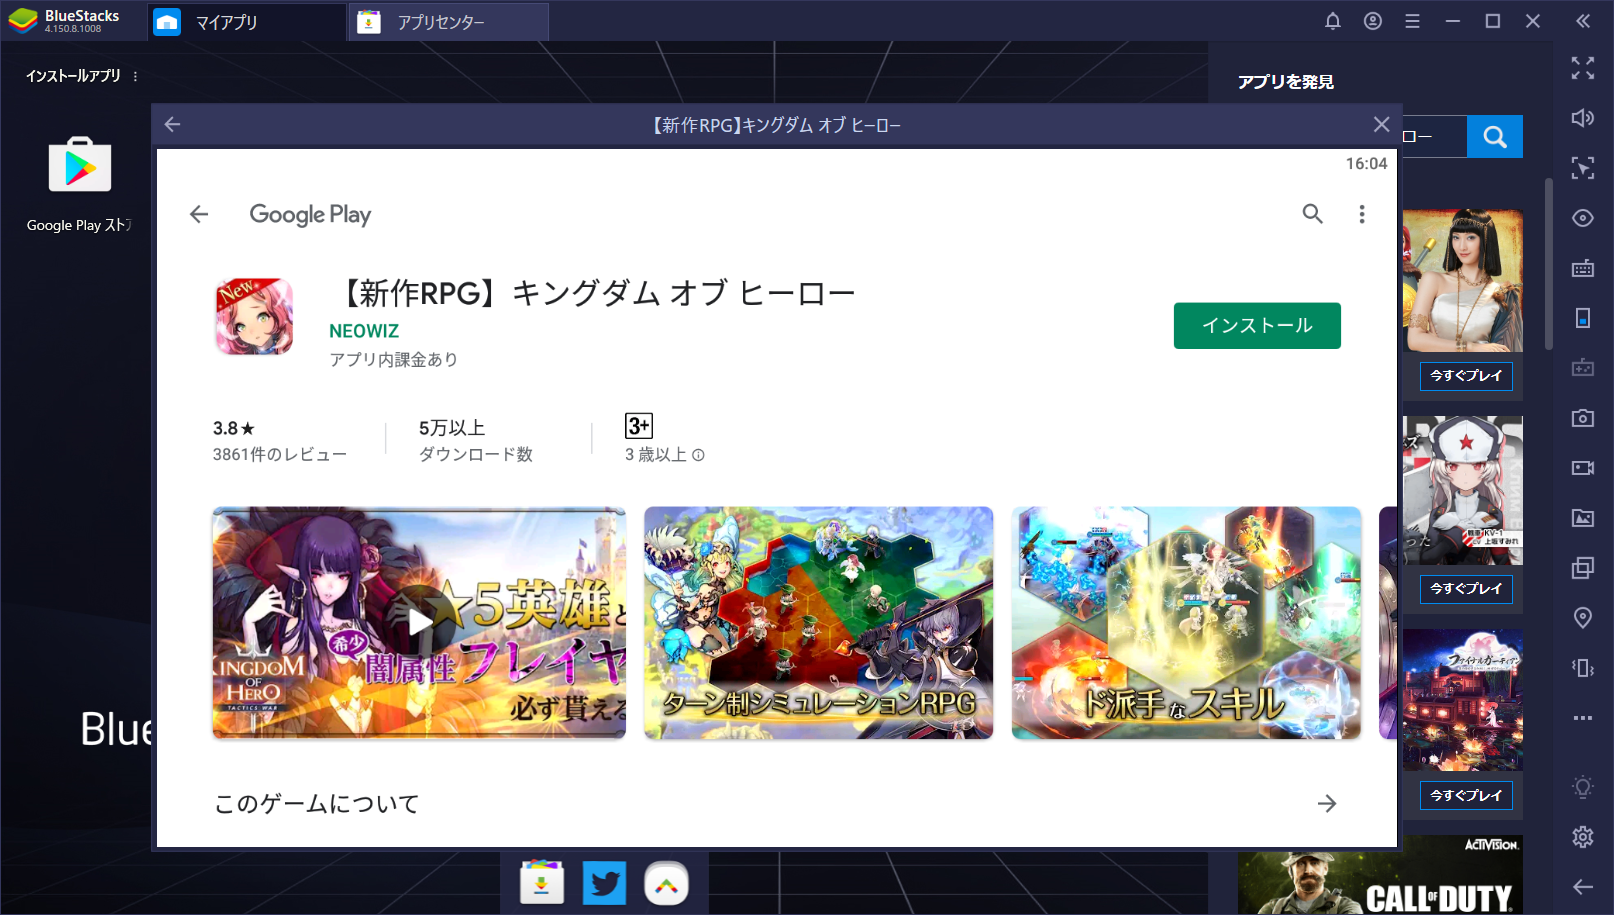
Task: Click the volume speaker icon in sidebar
Action: click(x=1583, y=118)
